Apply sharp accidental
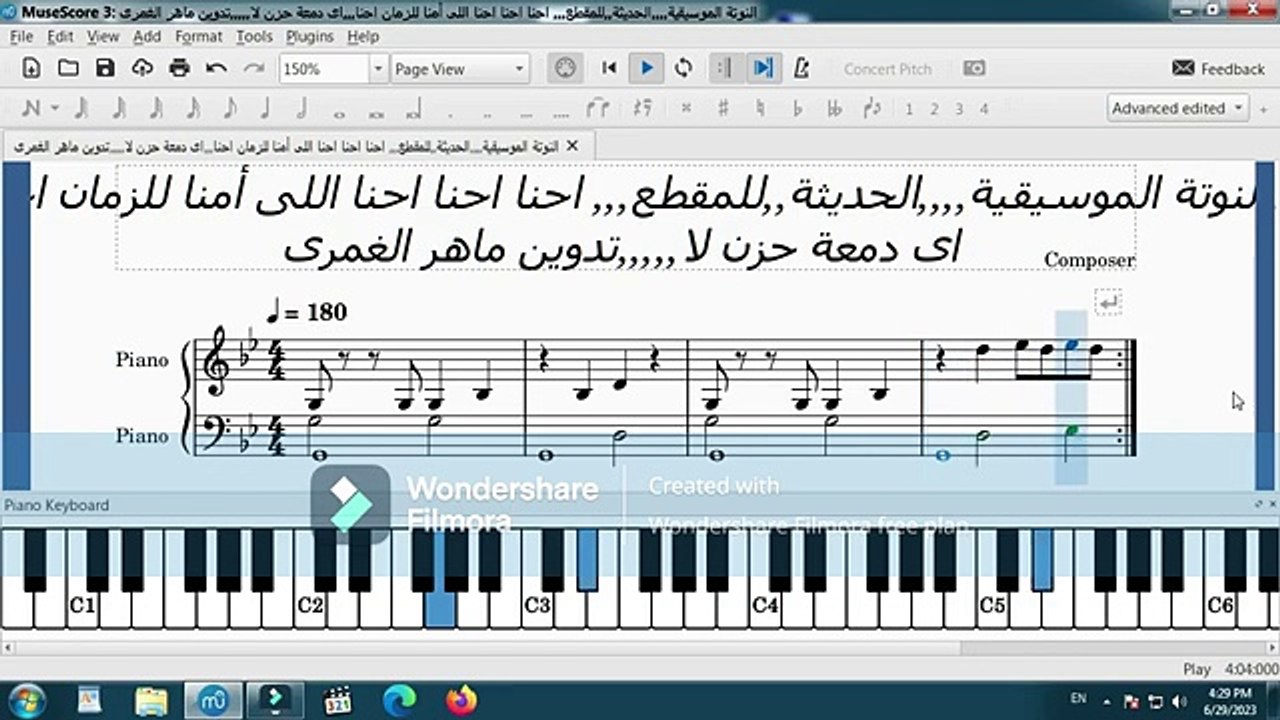This screenshot has height=720, width=1280. click(x=723, y=108)
